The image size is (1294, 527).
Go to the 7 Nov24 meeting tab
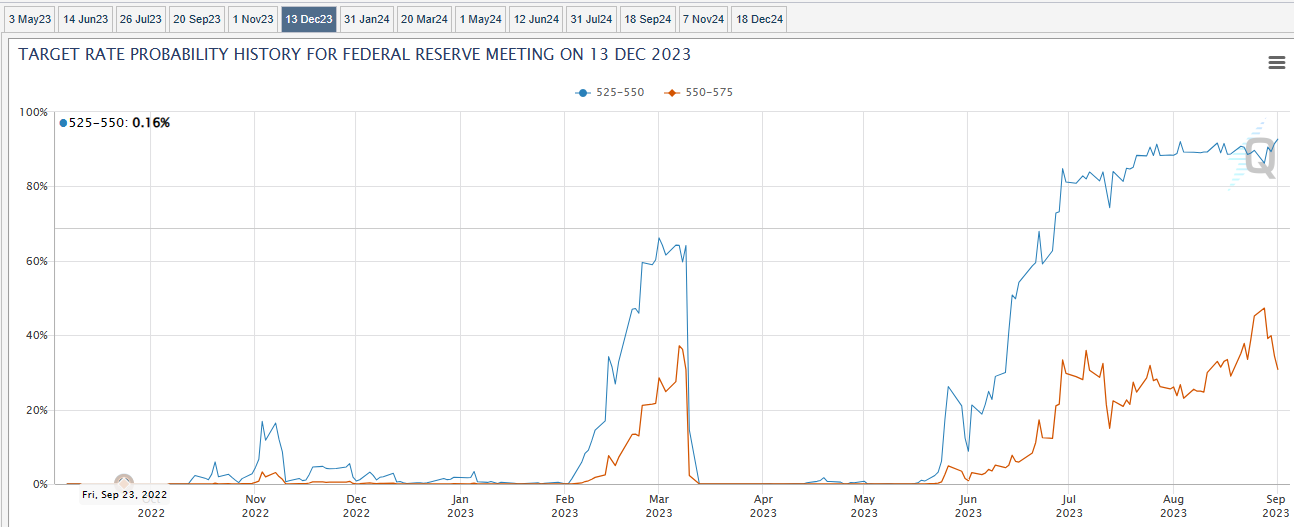(x=703, y=19)
